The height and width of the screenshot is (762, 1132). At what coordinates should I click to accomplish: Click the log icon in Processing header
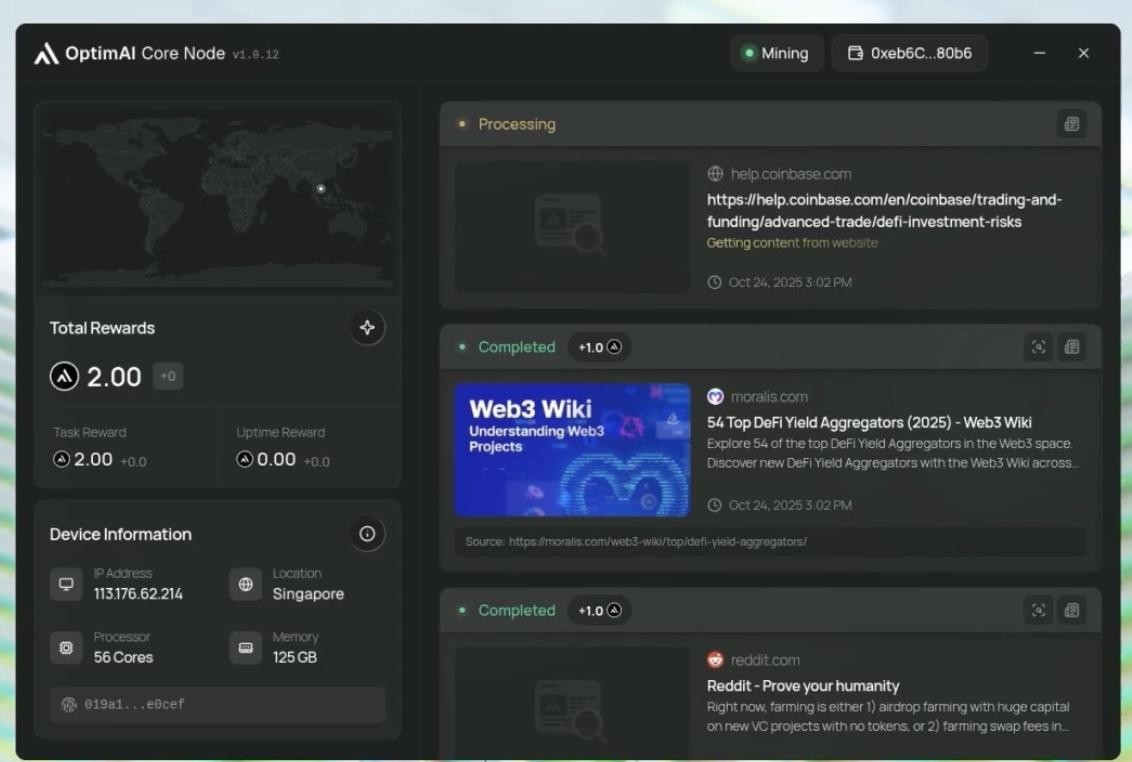click(x=1071, y=124)
